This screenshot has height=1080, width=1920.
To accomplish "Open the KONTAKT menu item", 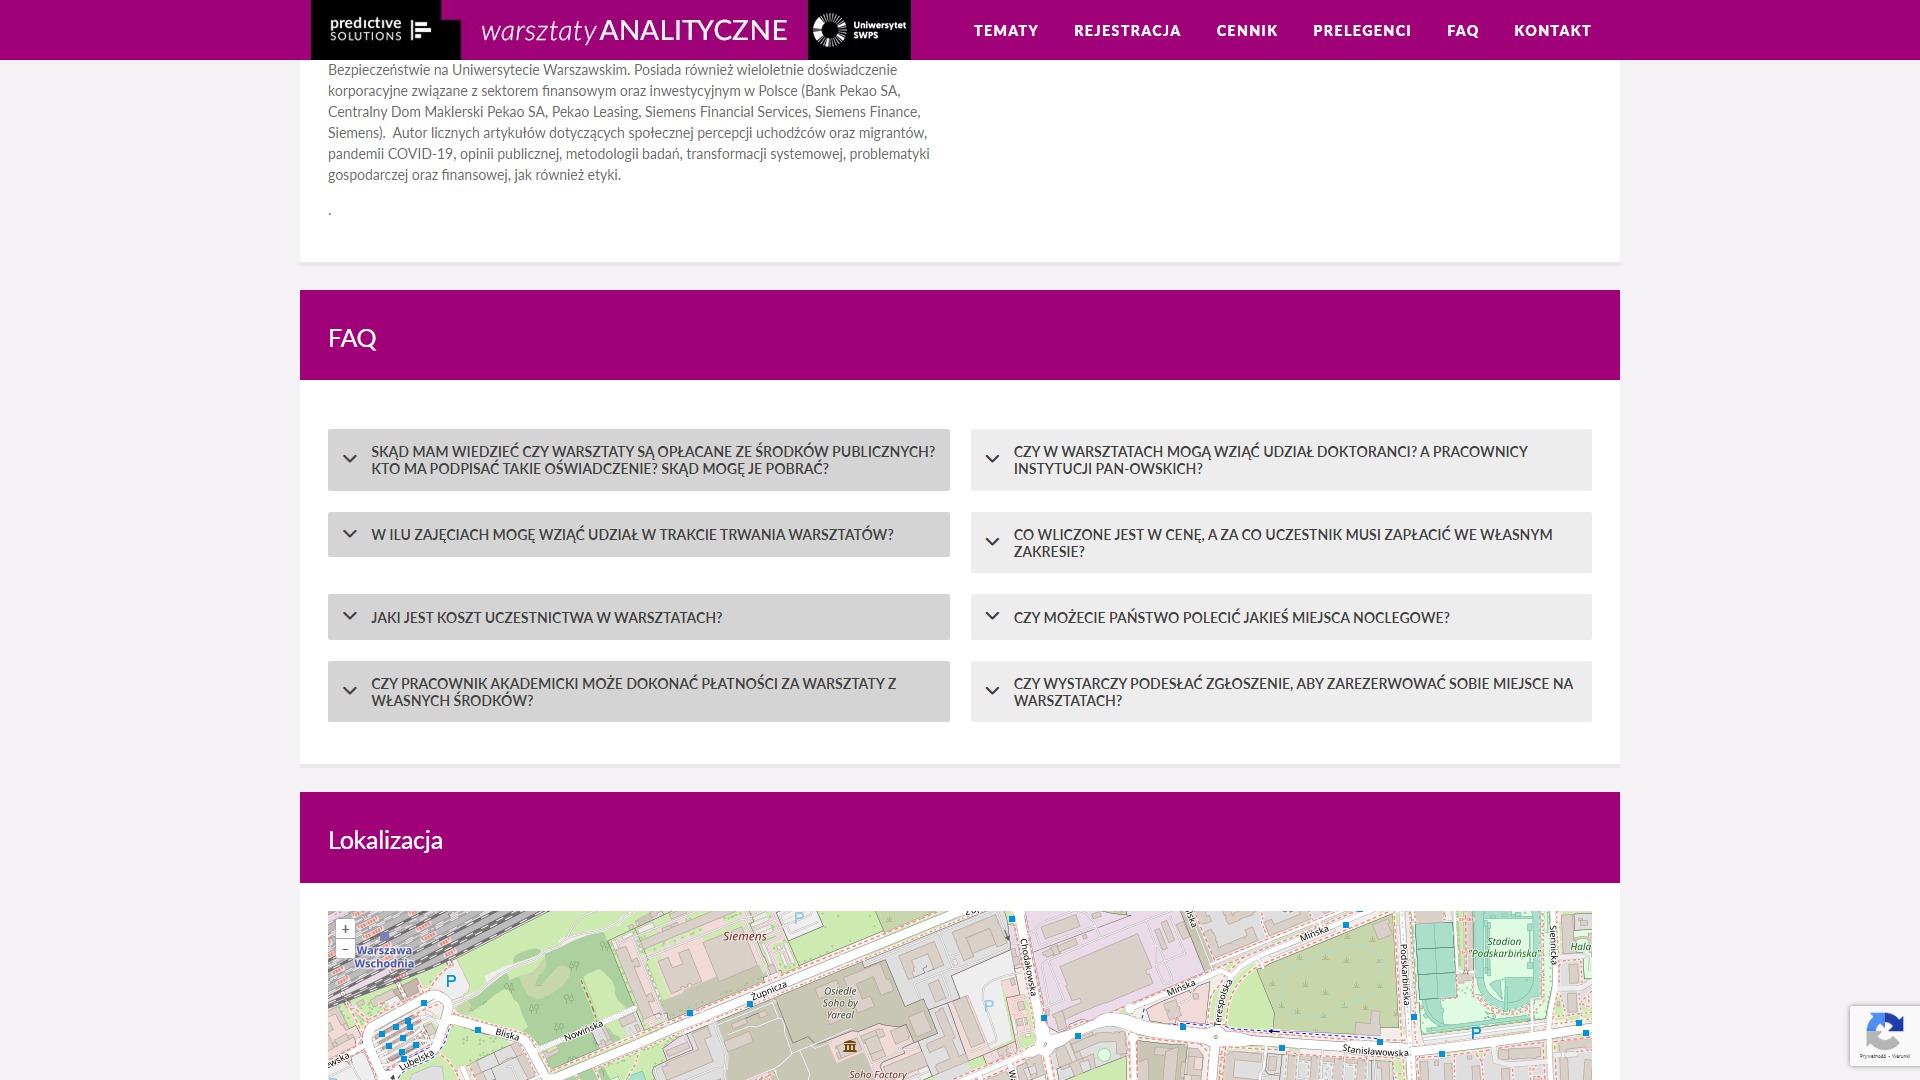I will pyautogui.click(x=1552, y=31).
